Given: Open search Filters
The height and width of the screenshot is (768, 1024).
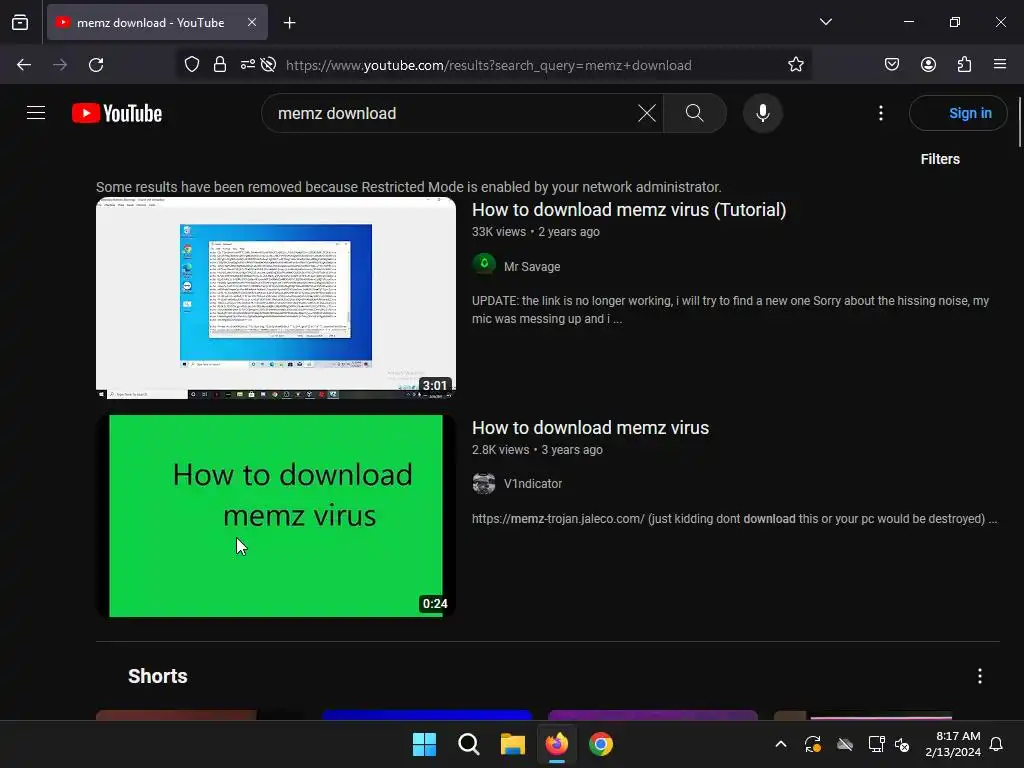Looking at the screenshot, I should pos(940,159).
